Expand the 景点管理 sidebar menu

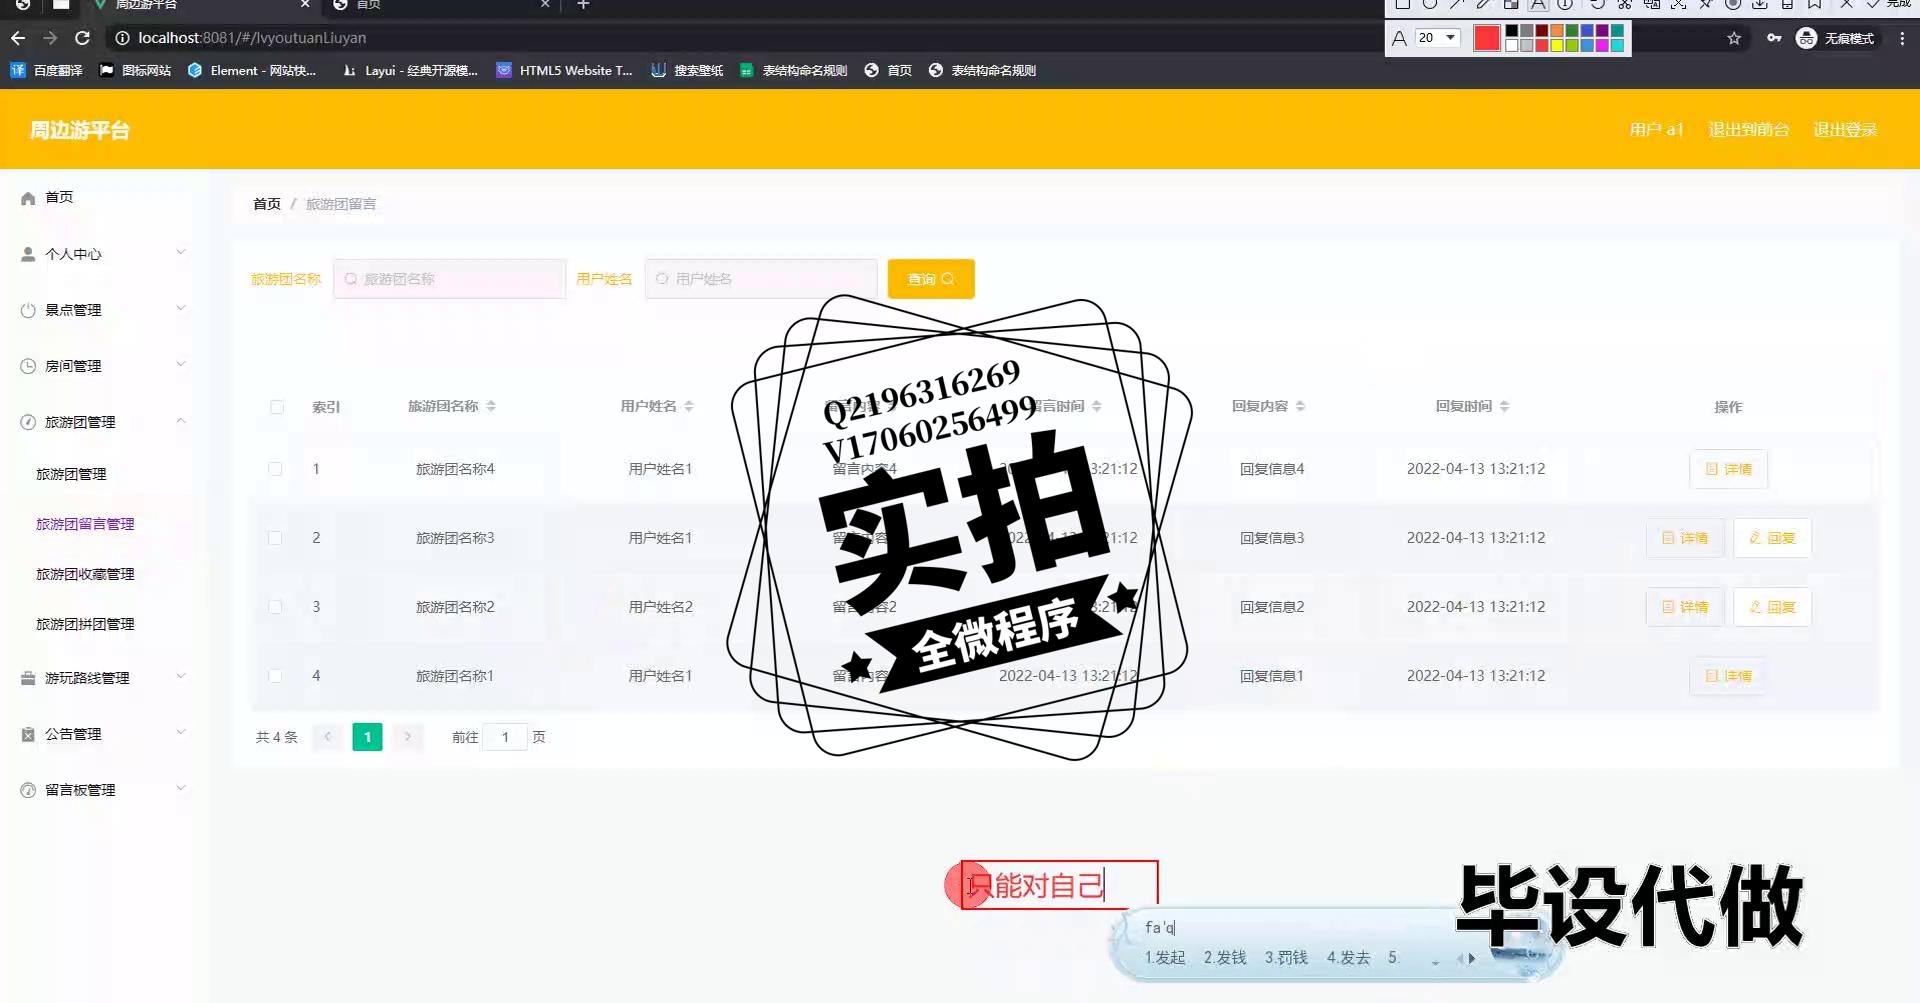[x=181, y=308]
